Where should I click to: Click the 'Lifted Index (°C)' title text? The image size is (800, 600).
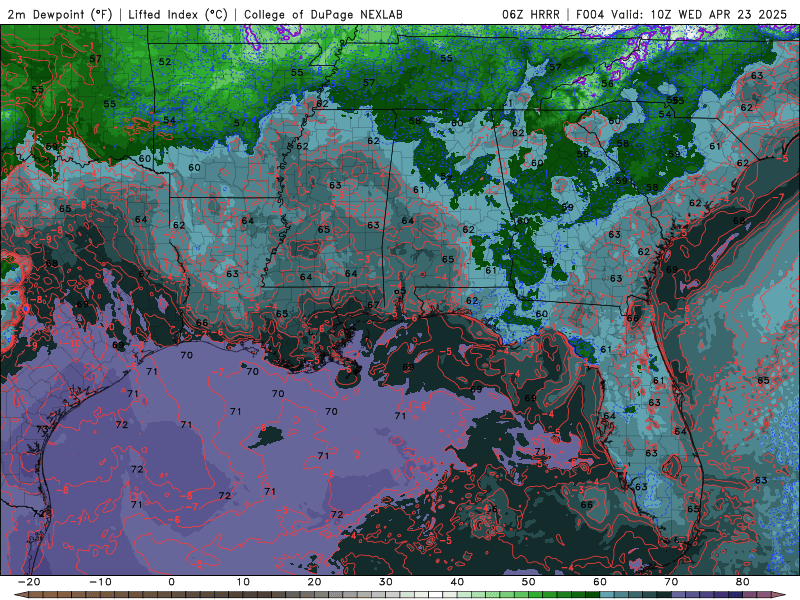tap(178, 14)
